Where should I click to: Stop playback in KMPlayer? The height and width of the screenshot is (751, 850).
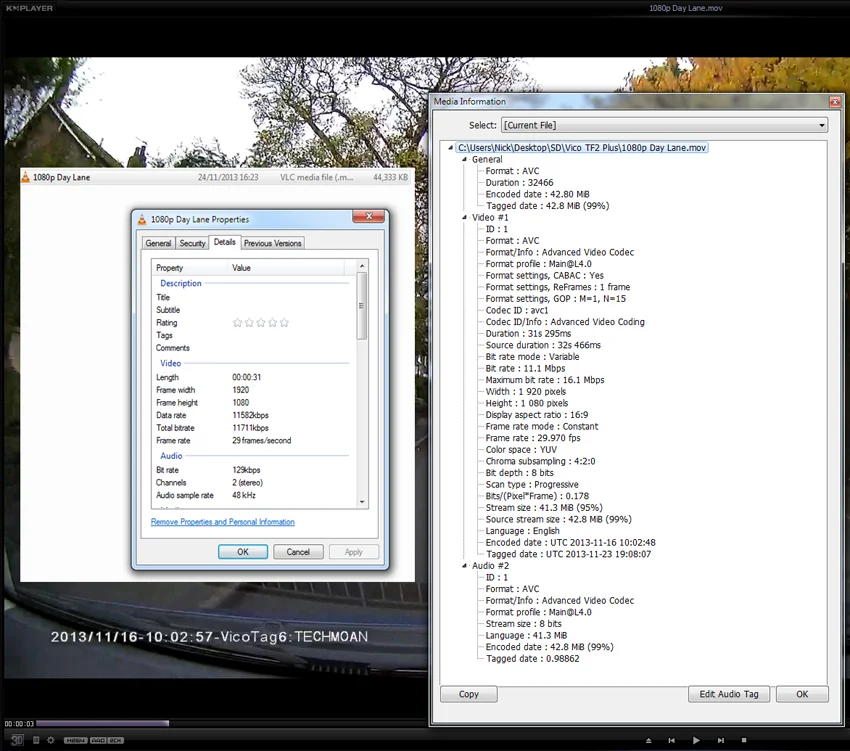pos(744,740)
